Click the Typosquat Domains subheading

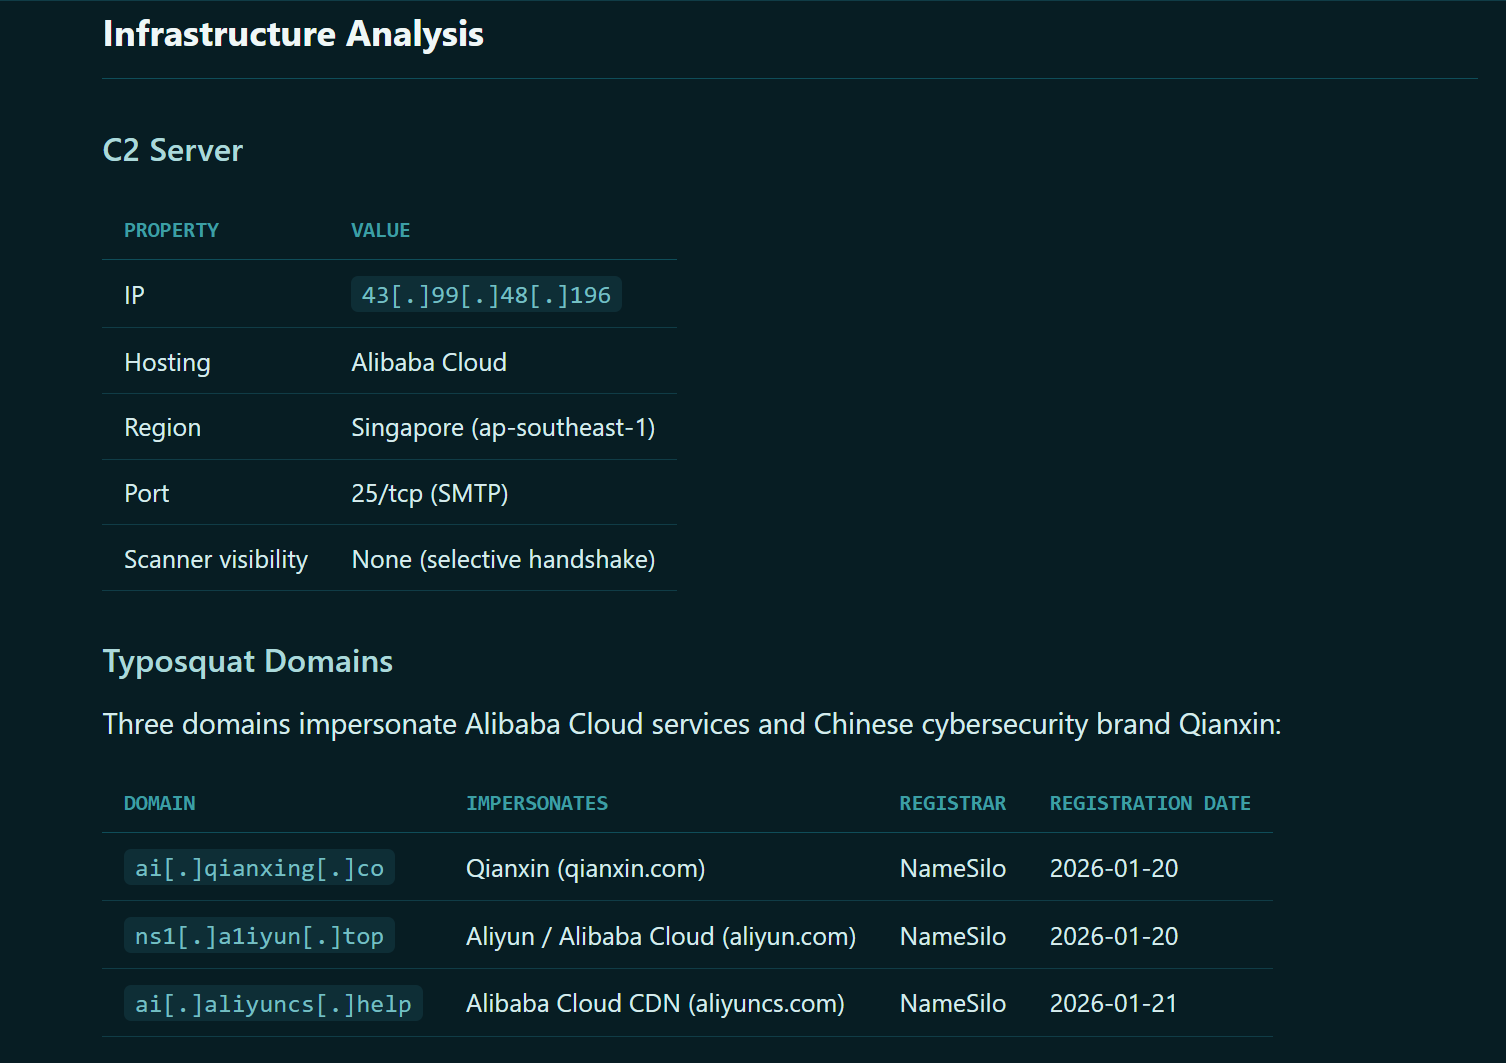click(248, 661)
